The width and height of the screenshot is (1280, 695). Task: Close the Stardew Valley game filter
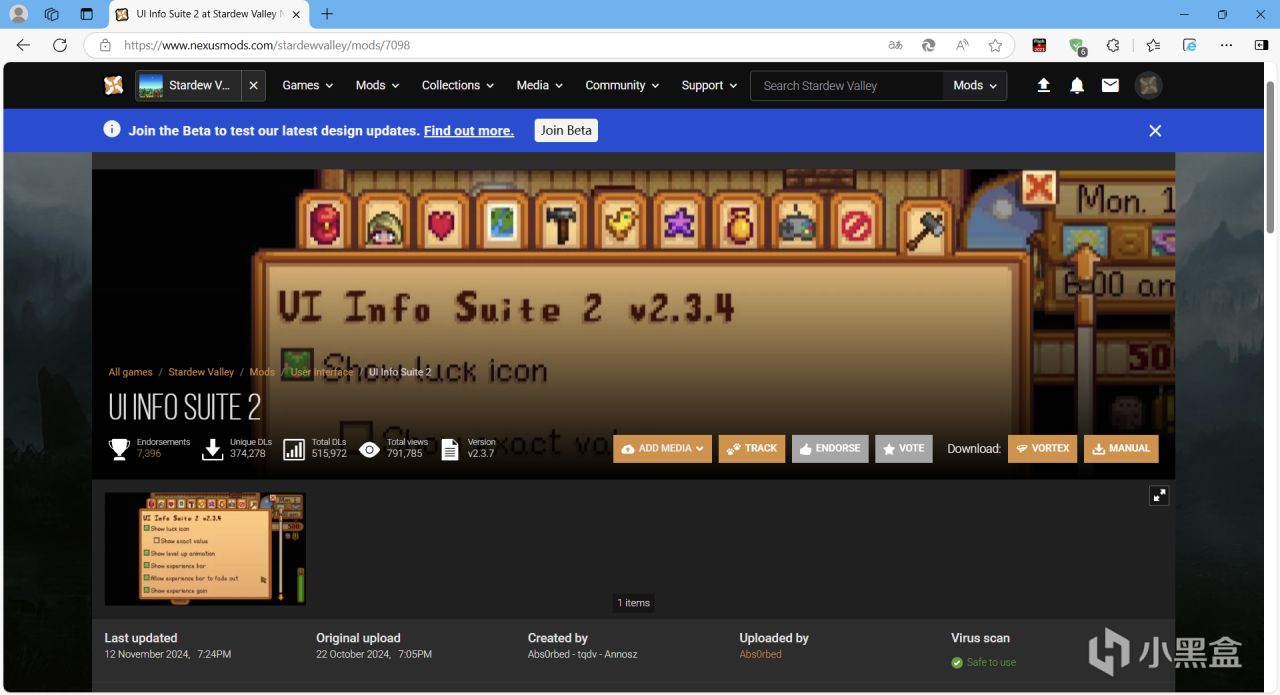click(x=254, y=85)
